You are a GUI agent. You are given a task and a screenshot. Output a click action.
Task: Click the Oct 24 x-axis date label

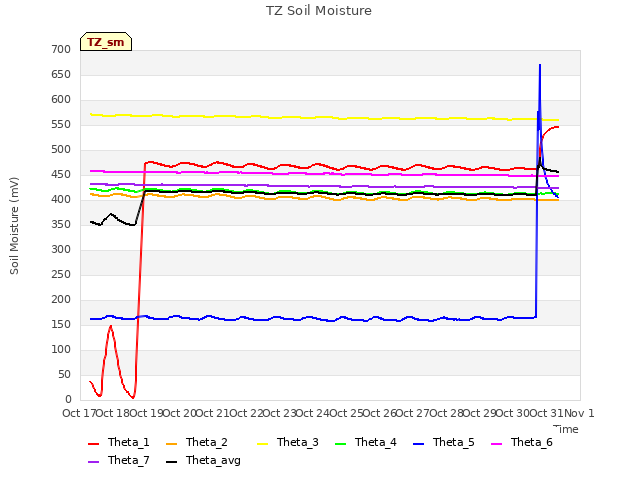[x=313, y=413]
